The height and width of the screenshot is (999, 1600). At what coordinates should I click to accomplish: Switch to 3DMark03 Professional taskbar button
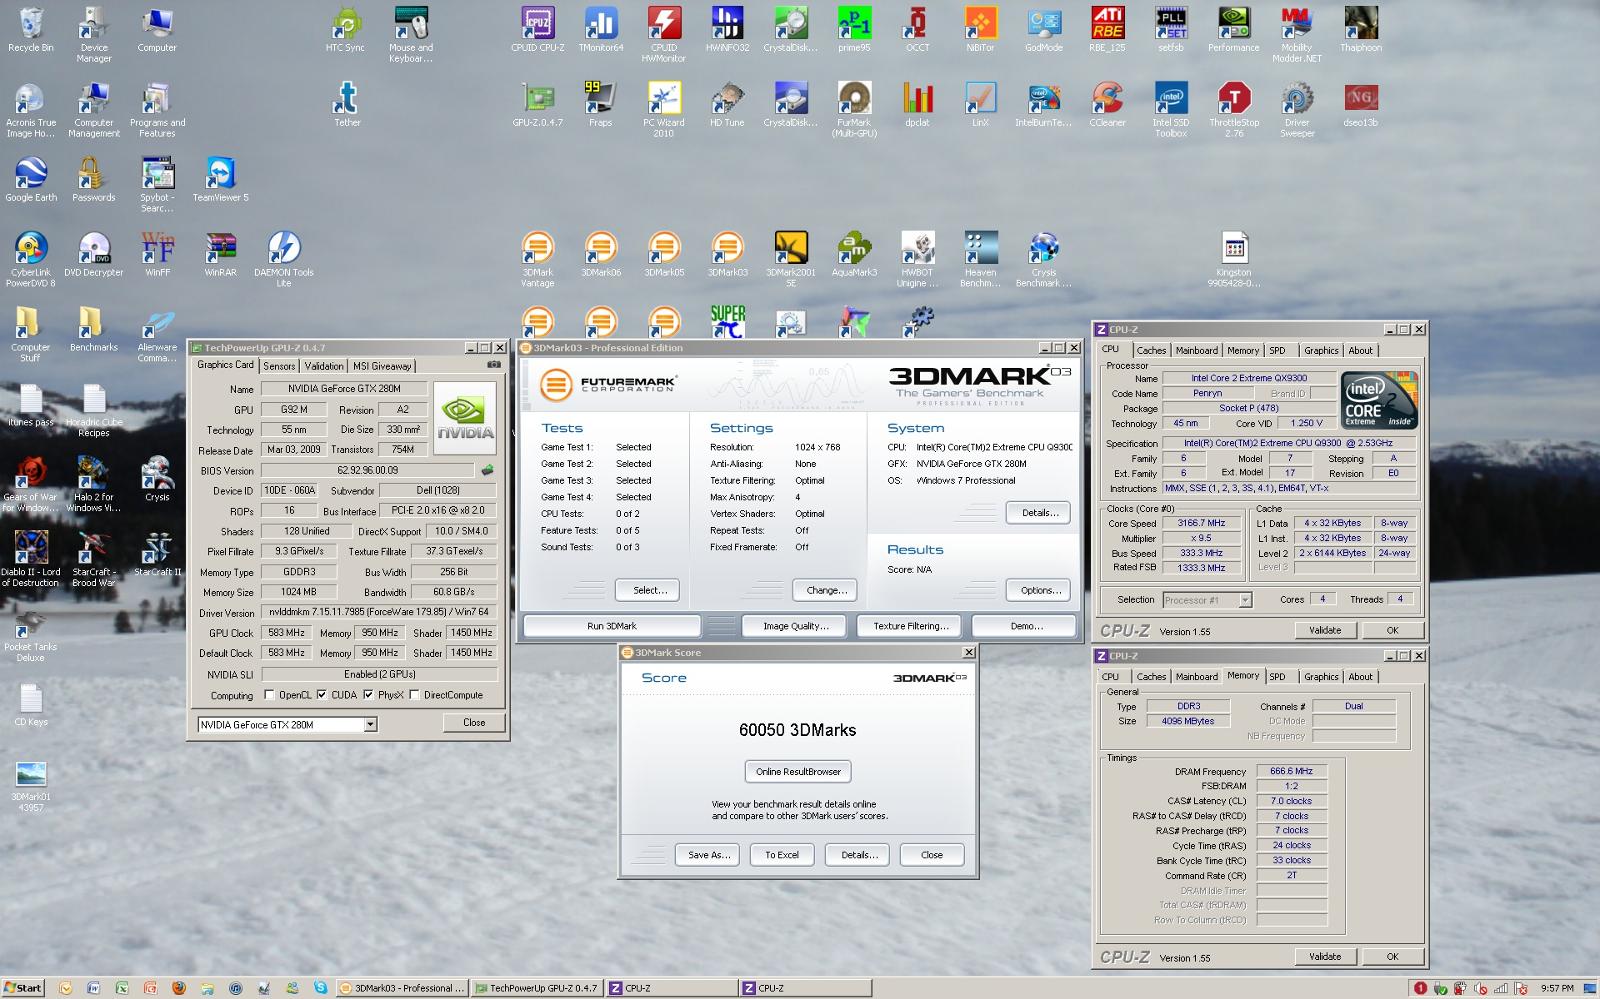tap(403, 988)
